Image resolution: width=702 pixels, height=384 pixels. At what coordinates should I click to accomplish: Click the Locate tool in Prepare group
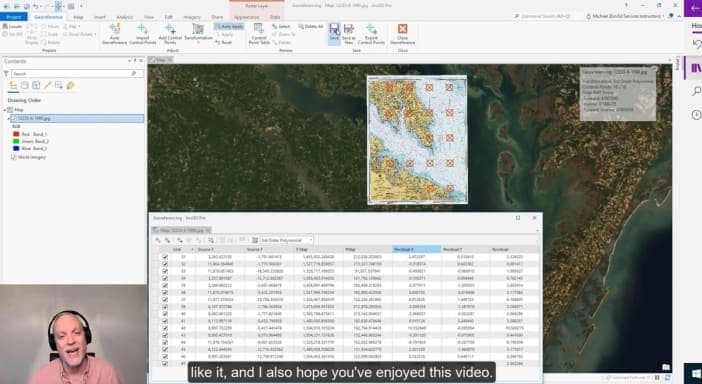click(x=12, y=26)
